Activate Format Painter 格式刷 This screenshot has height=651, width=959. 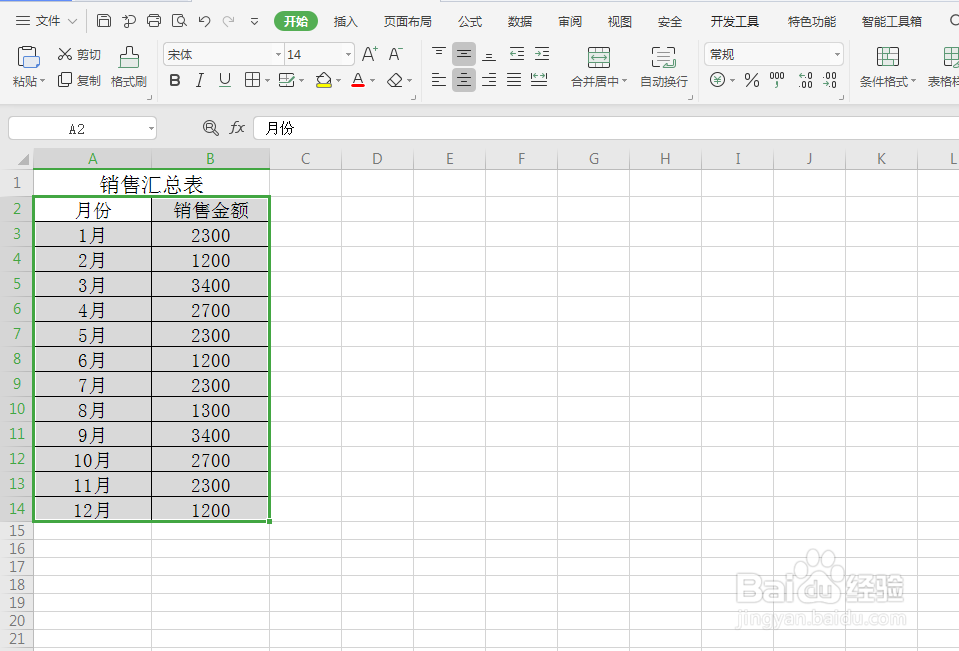tap(128, 67)
